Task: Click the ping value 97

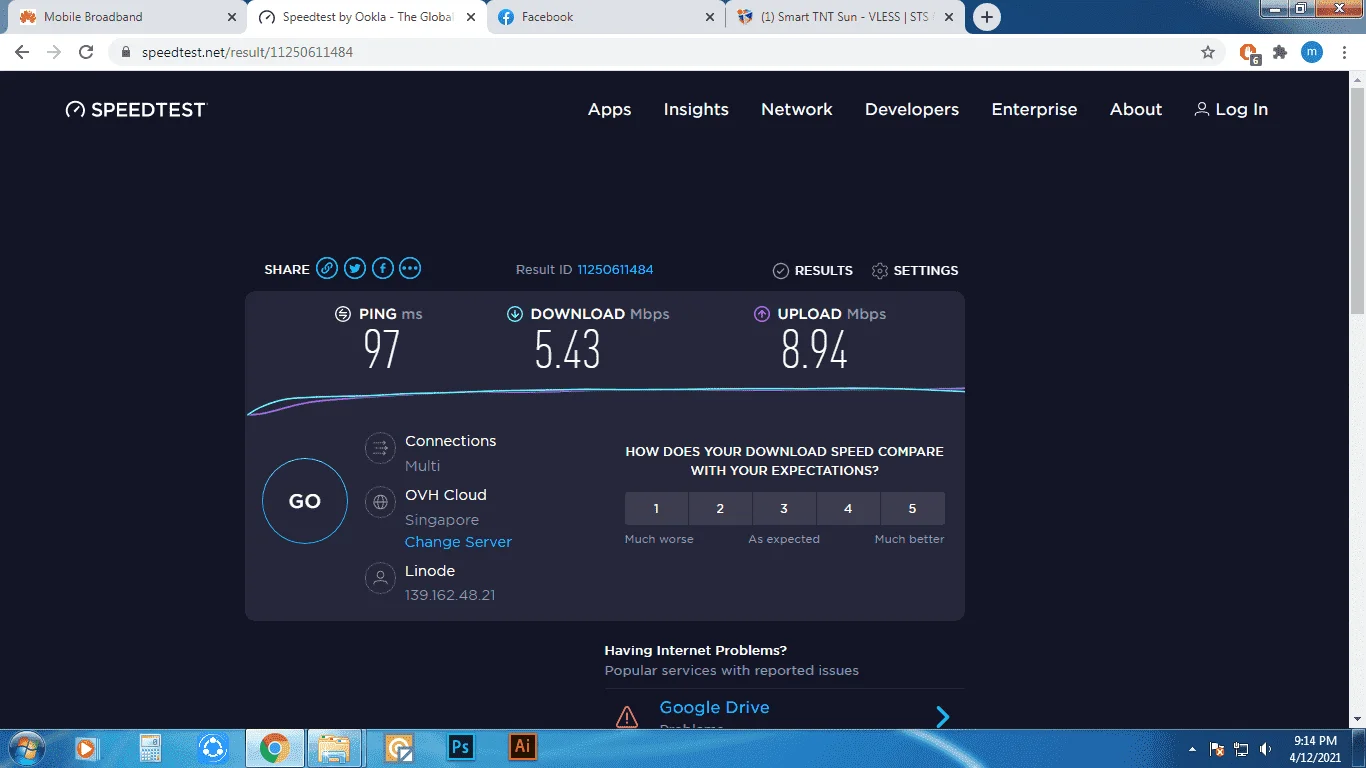Action: pyautogui.click(x=382, y=350)
